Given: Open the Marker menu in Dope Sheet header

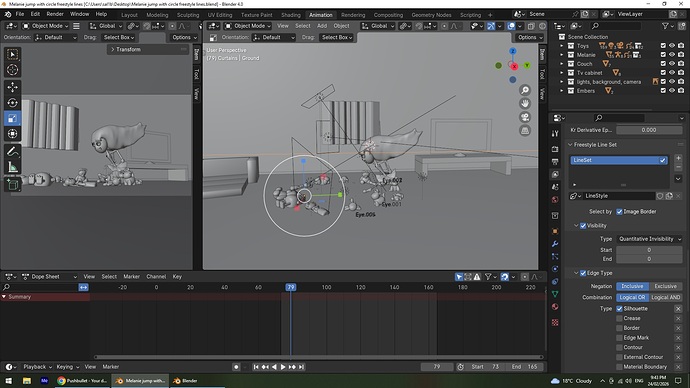Looking at the screenshot, I should [x=131, y=277].
